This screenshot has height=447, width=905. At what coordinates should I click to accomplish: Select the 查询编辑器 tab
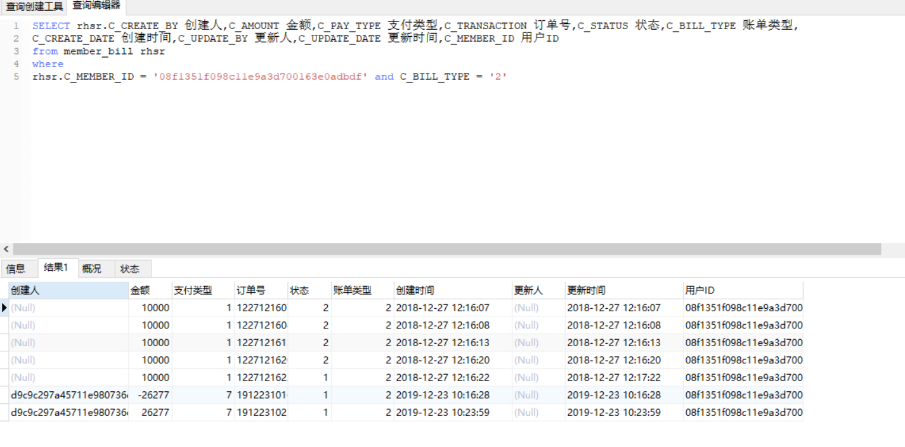pos(97,7)
